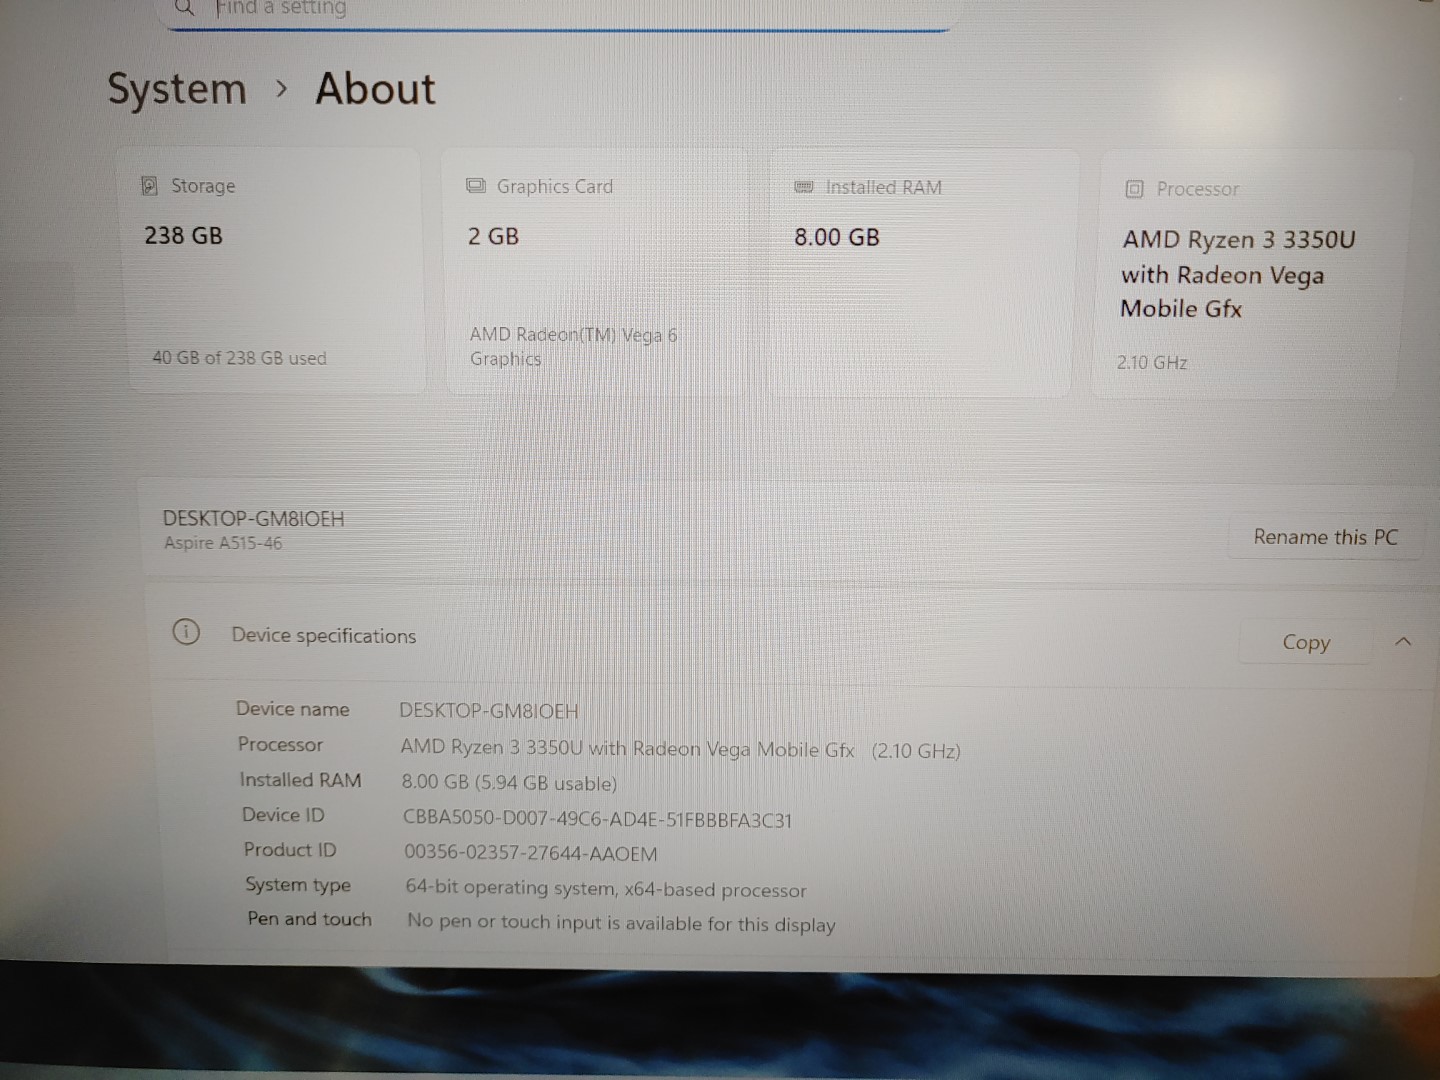Click the Rename this PC button

pos(1324,537)
